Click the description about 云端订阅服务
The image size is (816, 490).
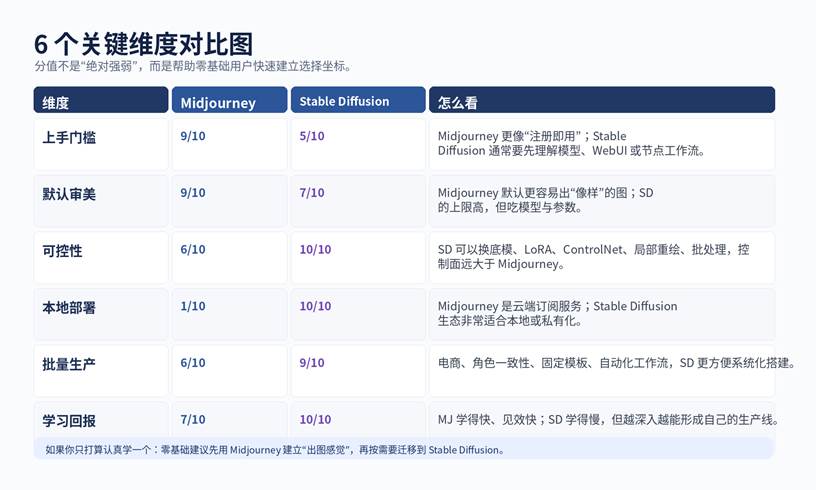click(x=557, y=313)
